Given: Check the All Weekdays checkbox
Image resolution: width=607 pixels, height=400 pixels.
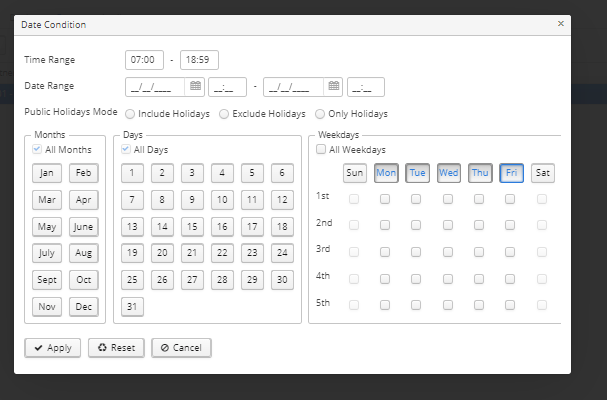Looking at the screenshot, I should pos(321,149).
